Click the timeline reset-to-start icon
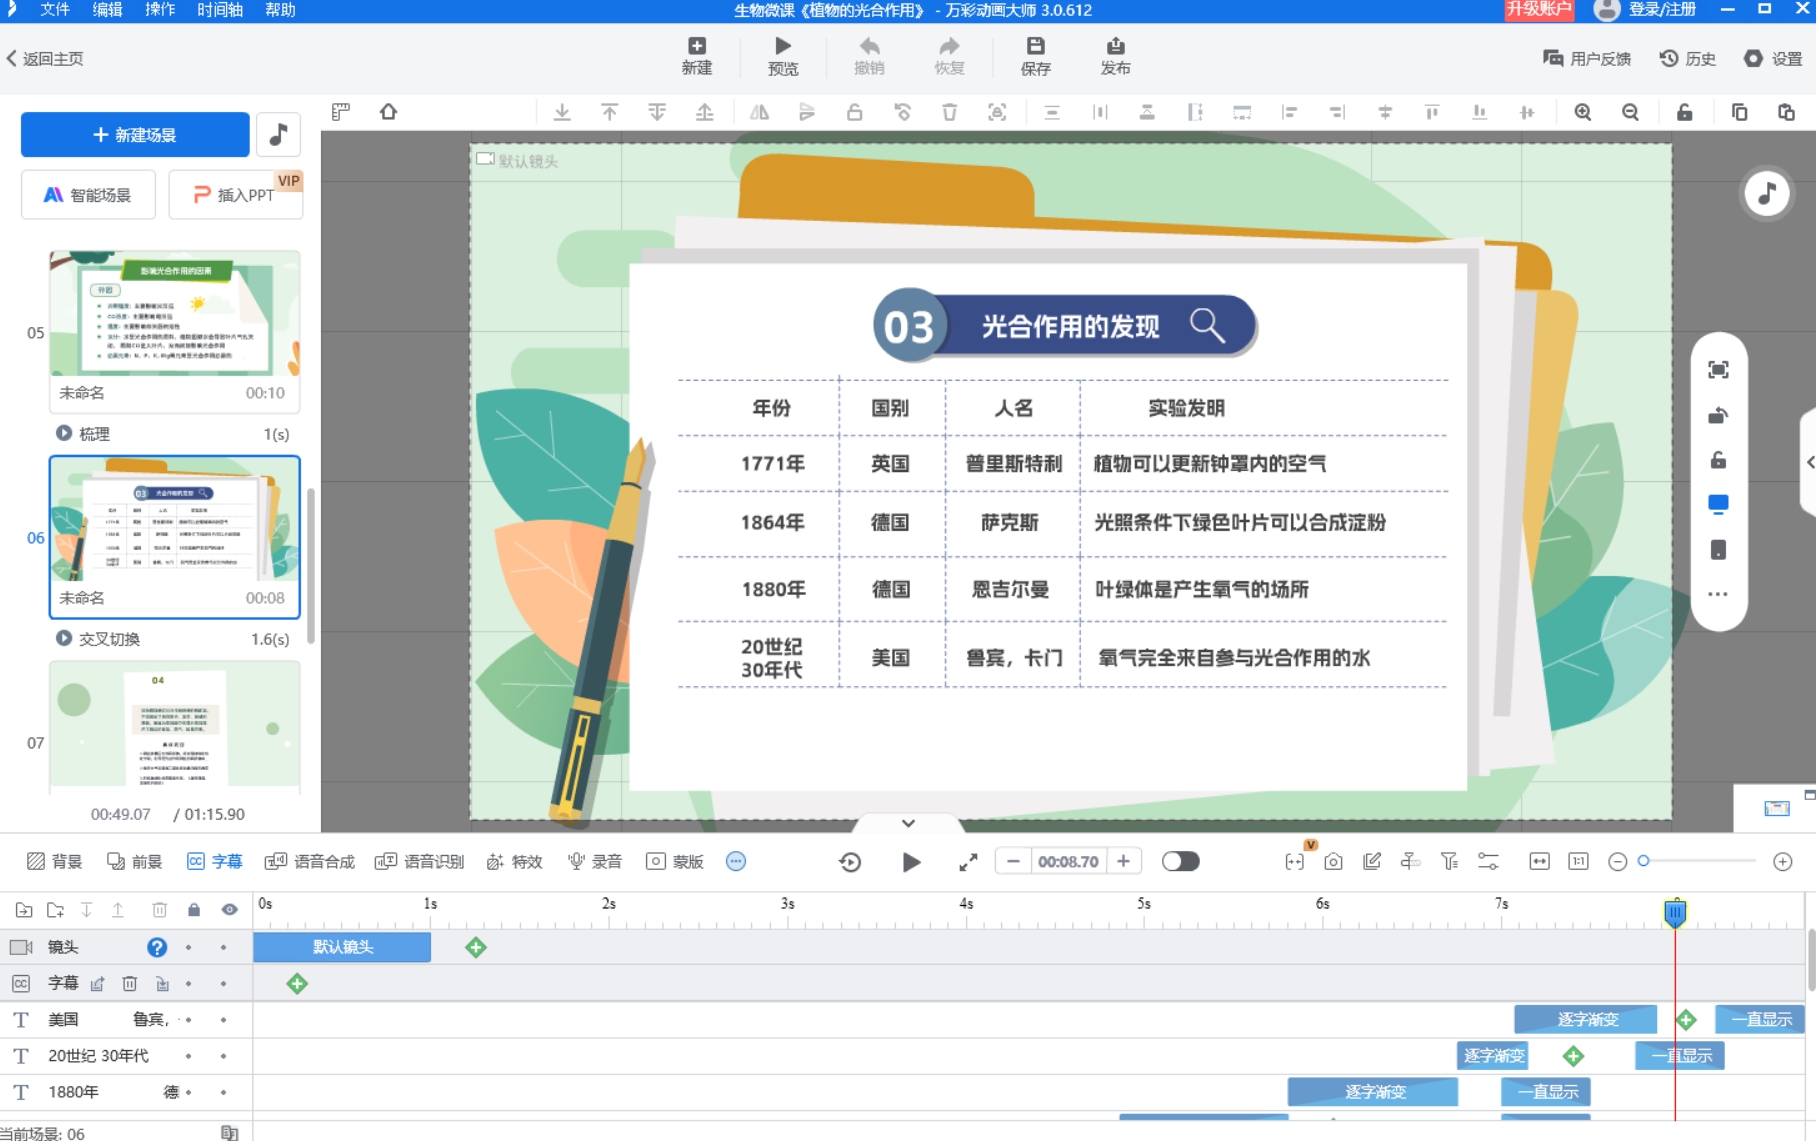Screen dimensions: 1816x1141 (850, 862)
